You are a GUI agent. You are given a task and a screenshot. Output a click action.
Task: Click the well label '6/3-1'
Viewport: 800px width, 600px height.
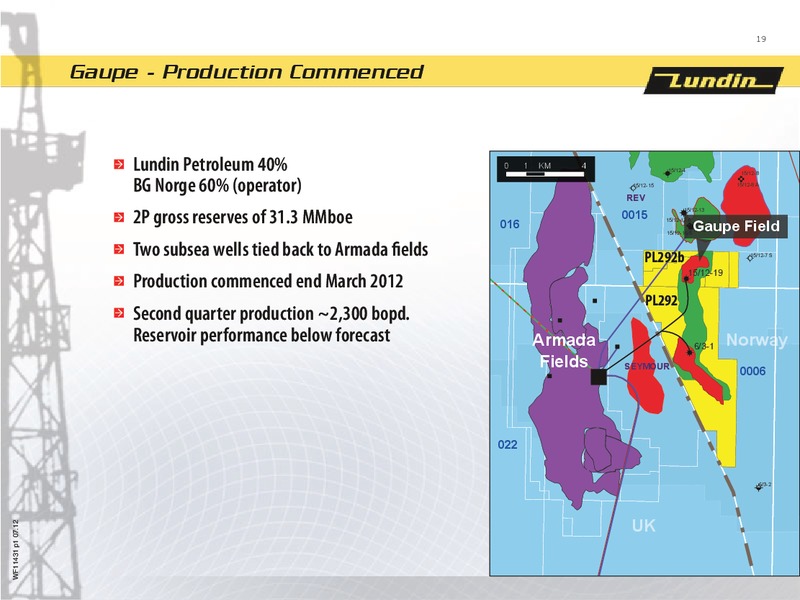click(704, 346)
